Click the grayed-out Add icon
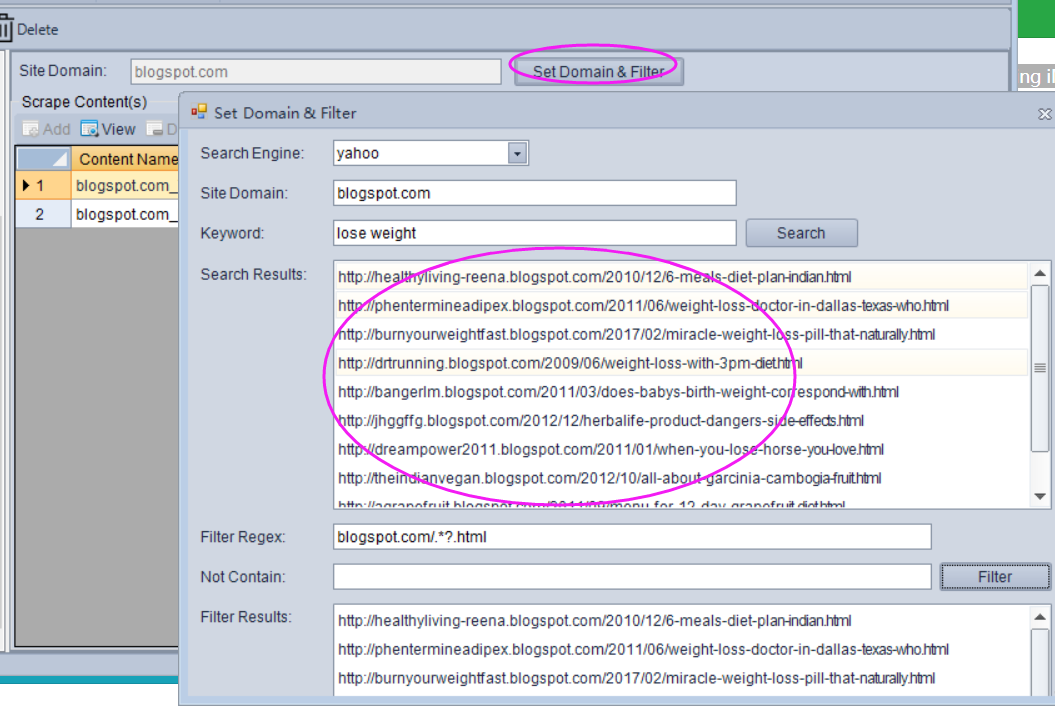 click(x=31, y=129)
